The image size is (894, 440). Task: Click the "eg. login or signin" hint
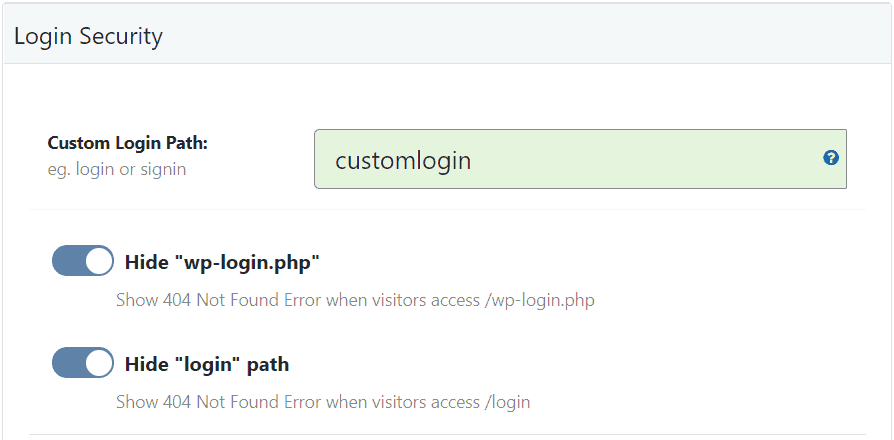(x=116, y=169)
